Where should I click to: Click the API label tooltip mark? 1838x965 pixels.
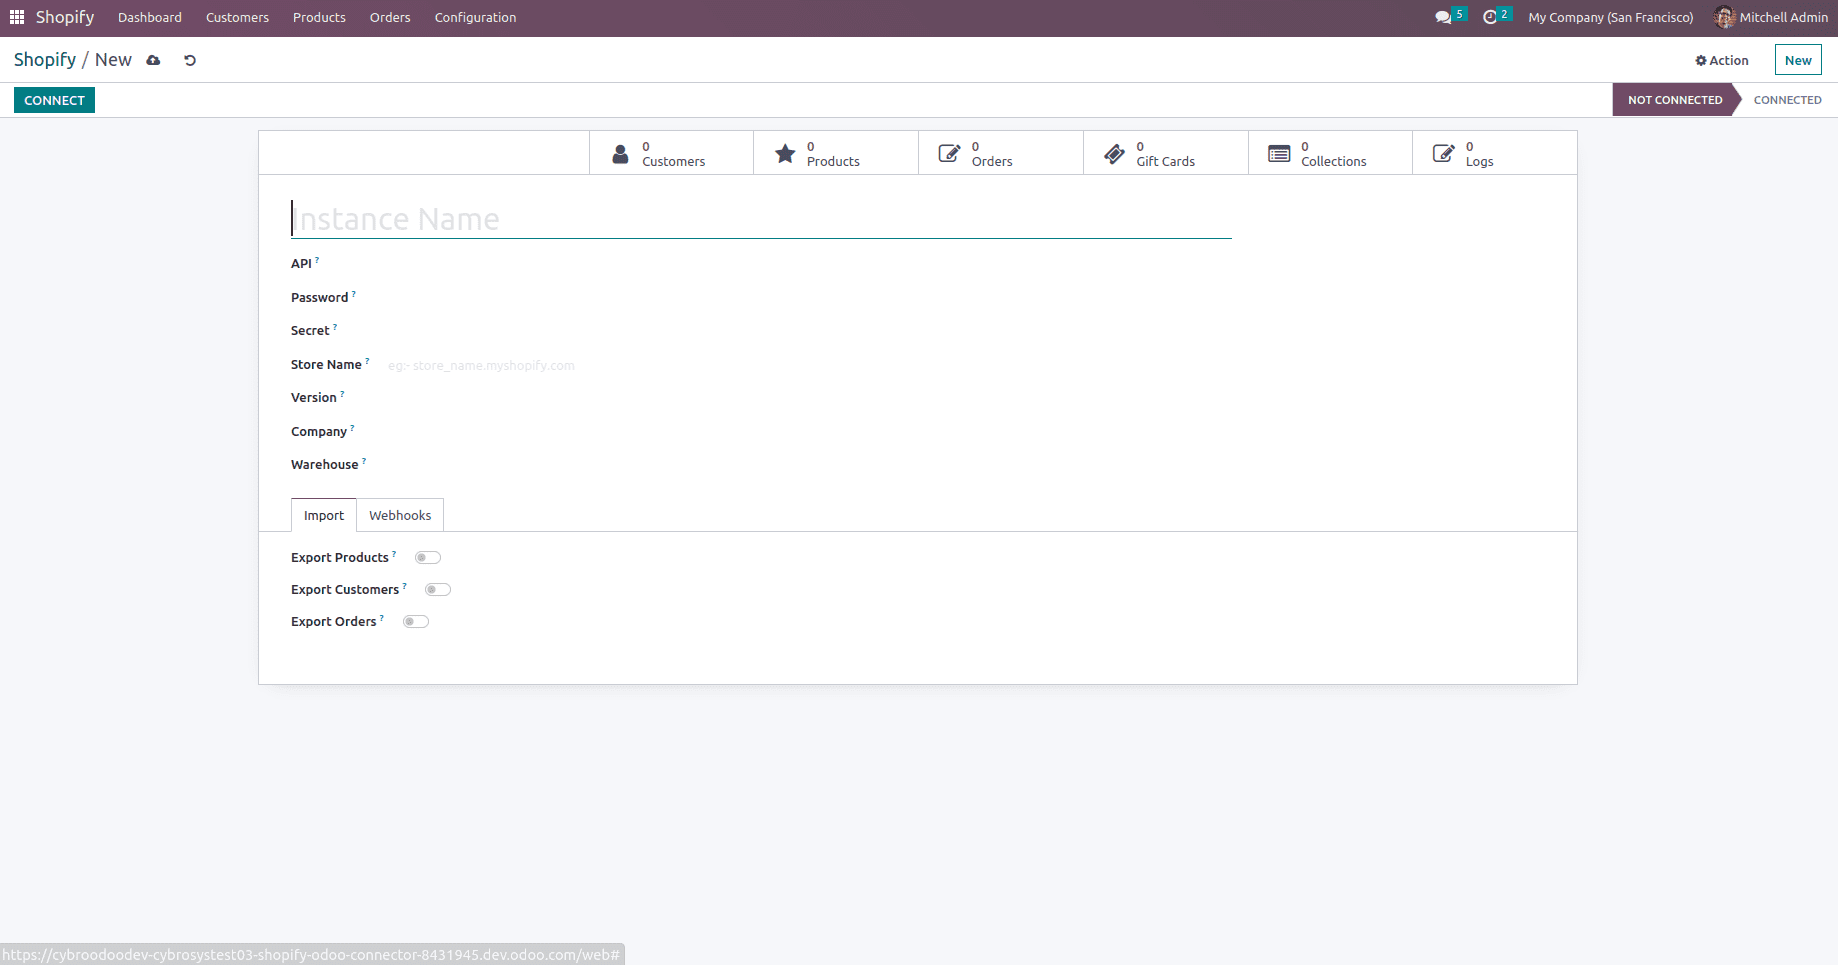tap(317, 260)
